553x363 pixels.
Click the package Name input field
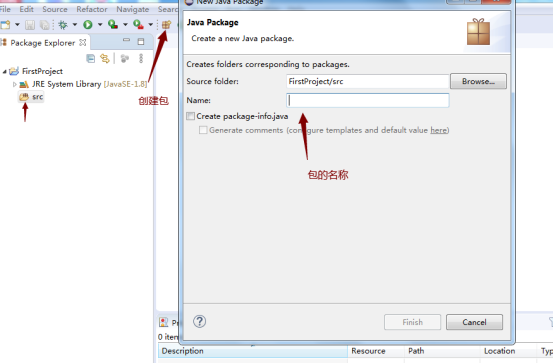pyautogui.click(x=367, y=101)
